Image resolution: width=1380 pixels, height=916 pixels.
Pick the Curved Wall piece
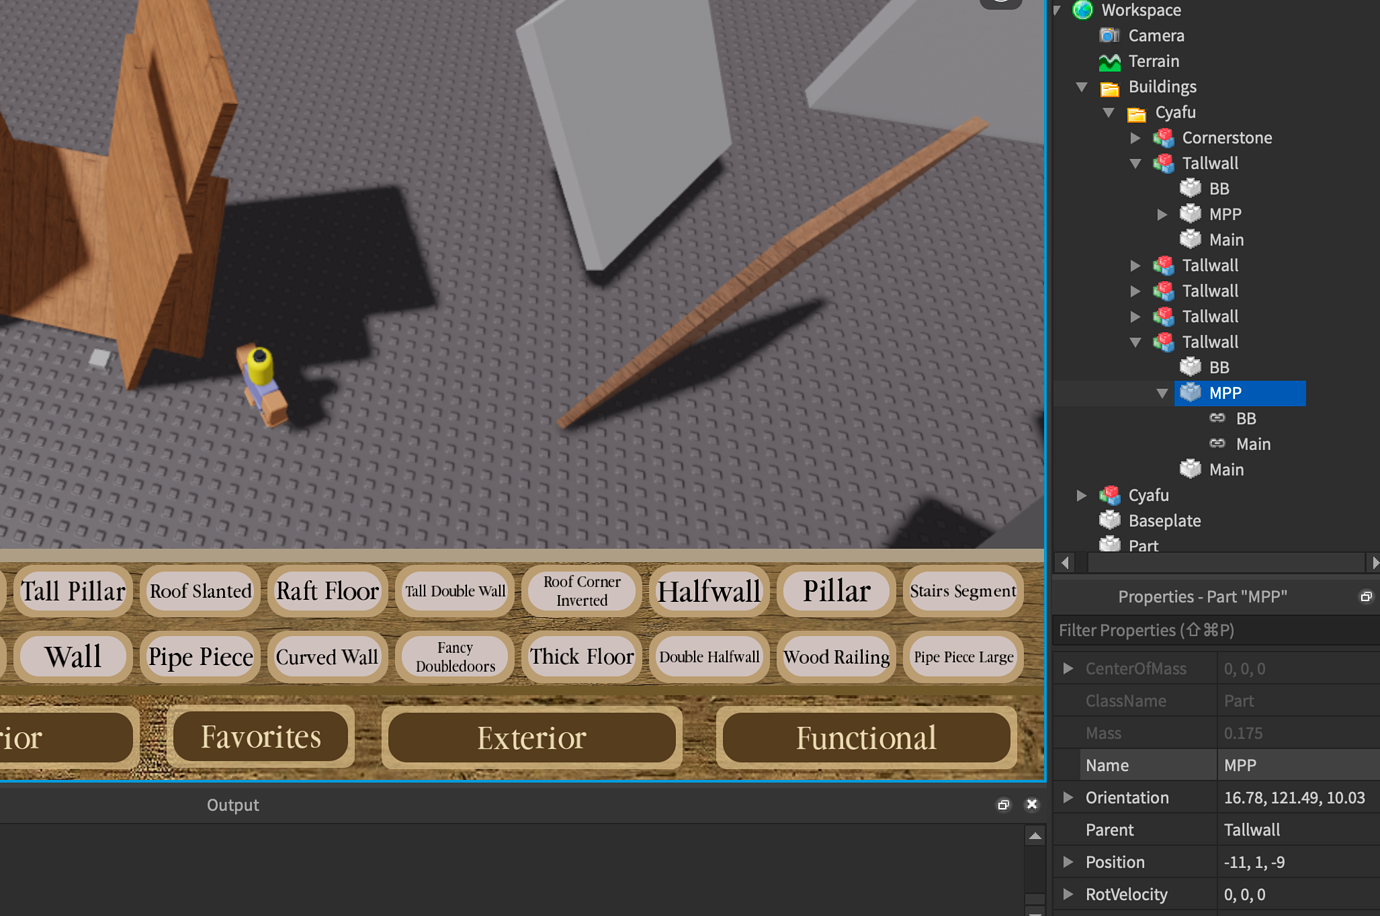click(x=327, y=657)
